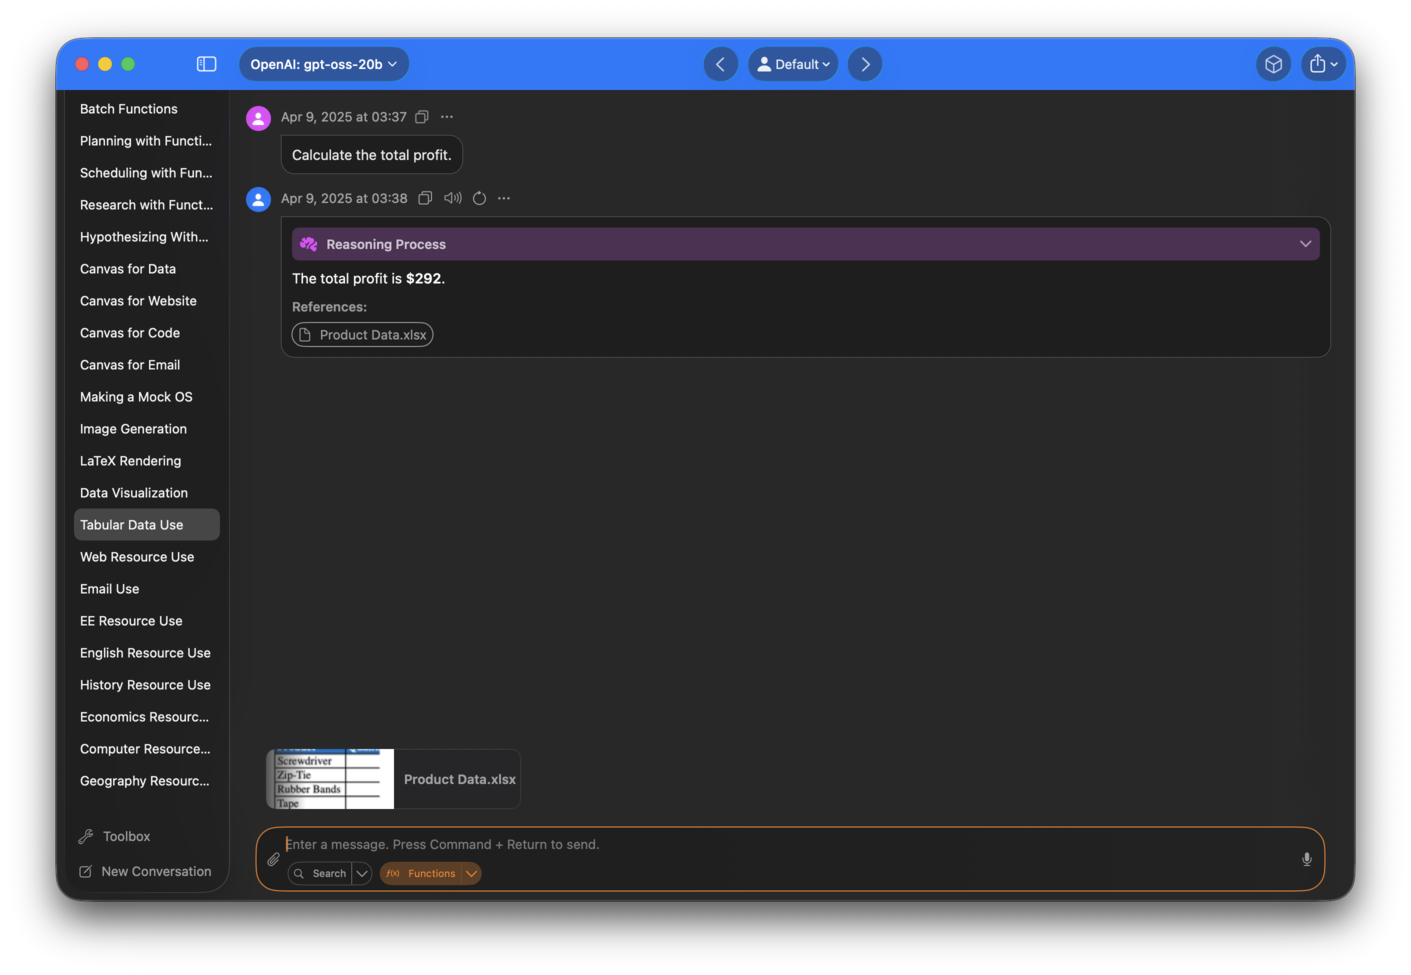Copy the user message from 03:37
Screen dimensions: 1411x975
(x=422, y=117)
